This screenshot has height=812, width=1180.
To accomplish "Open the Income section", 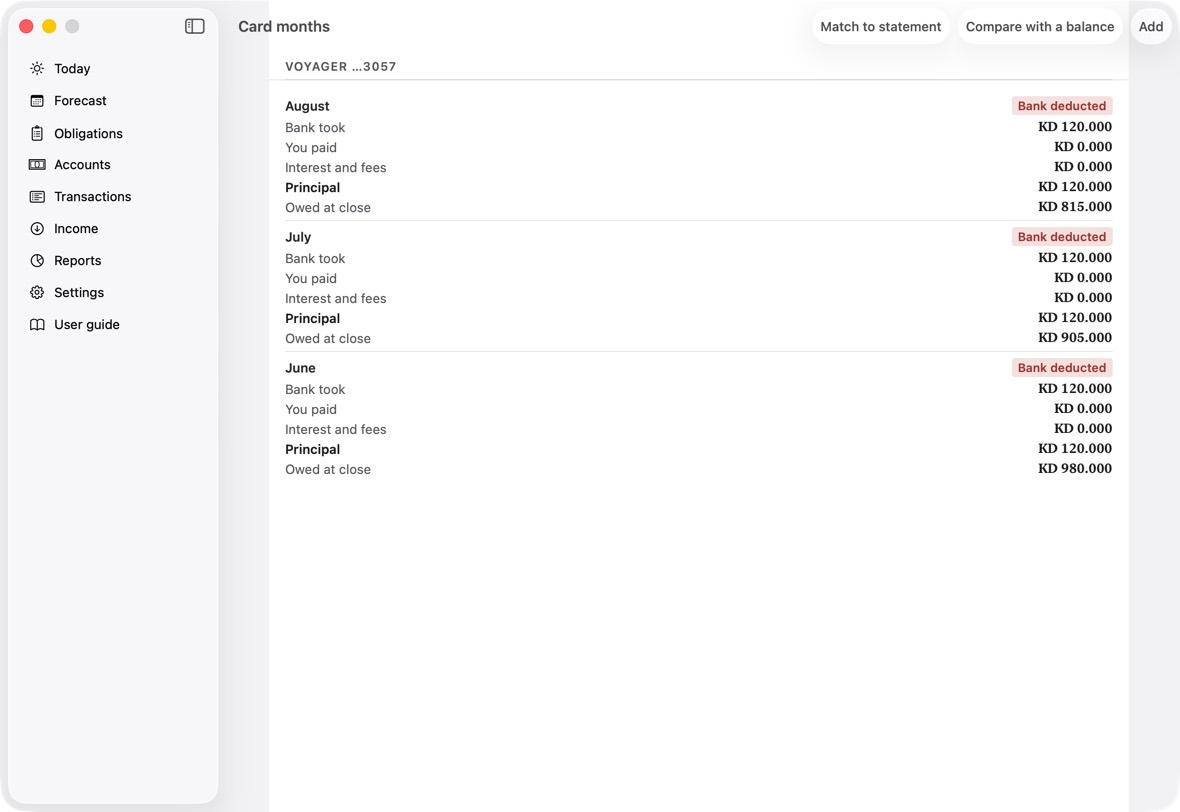I will pos(113,229).
